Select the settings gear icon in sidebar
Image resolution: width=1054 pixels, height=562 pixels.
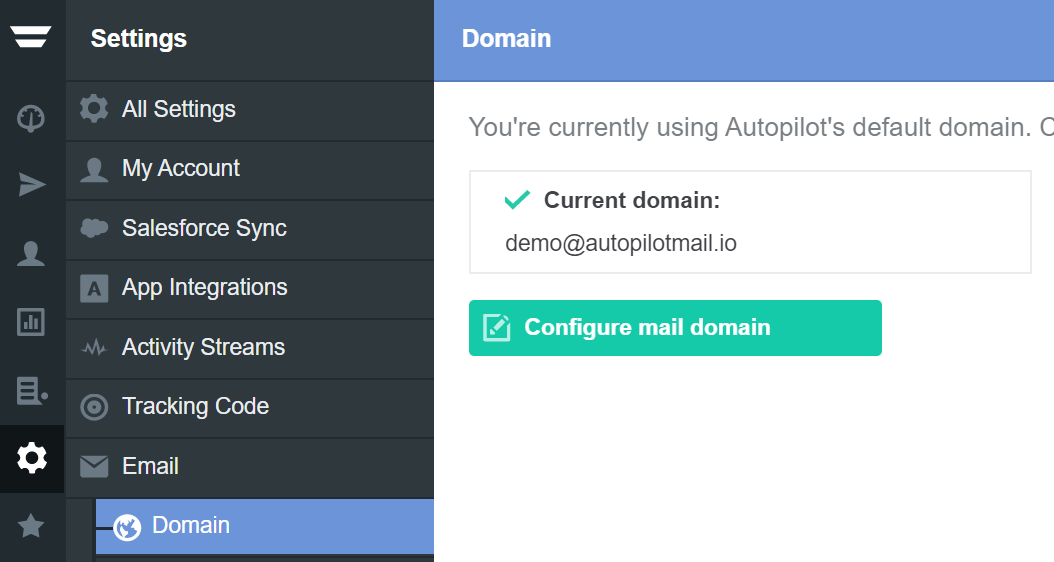point(32,458)
